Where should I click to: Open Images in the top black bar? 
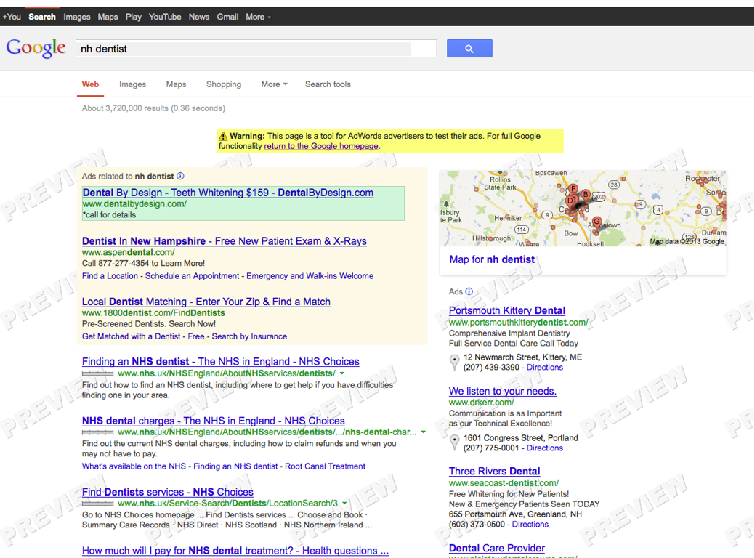coord(77,17)
